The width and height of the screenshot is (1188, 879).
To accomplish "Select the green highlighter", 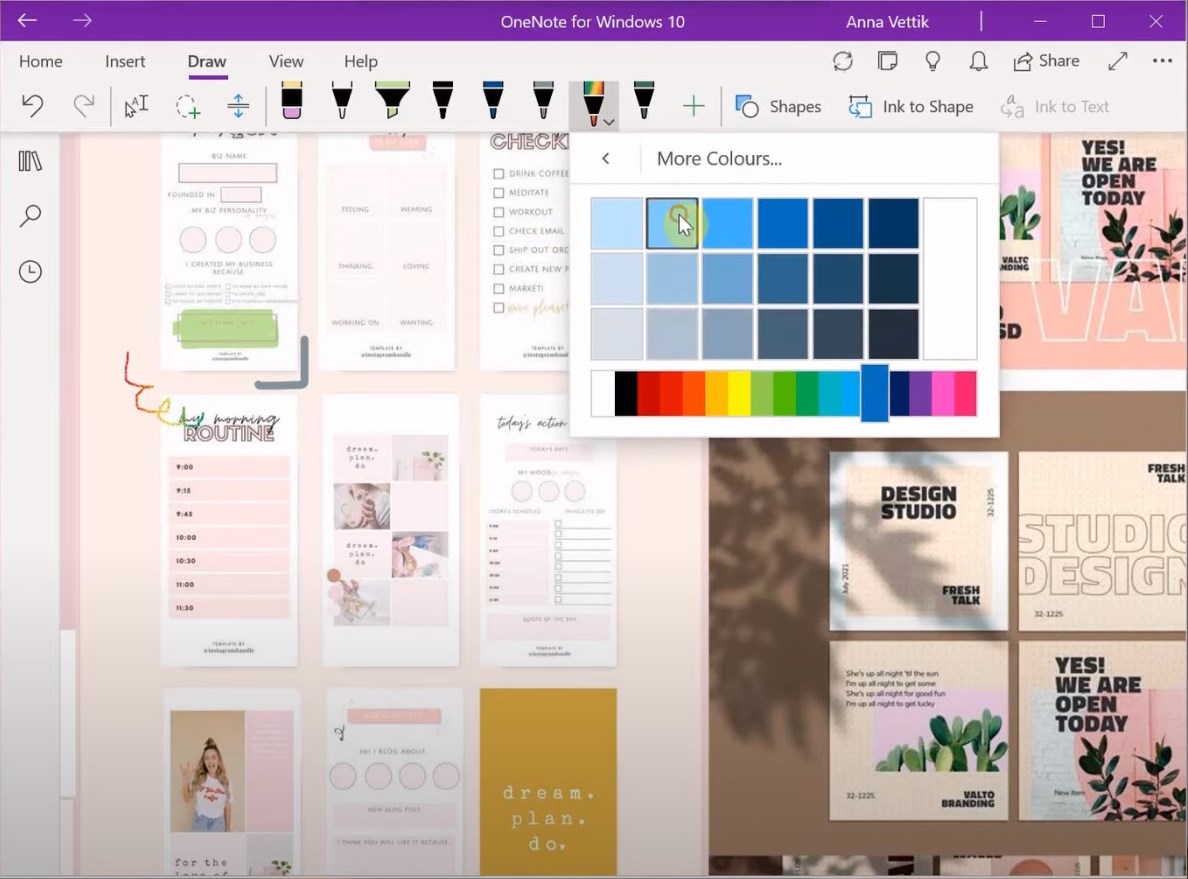I will coord(392,101).
